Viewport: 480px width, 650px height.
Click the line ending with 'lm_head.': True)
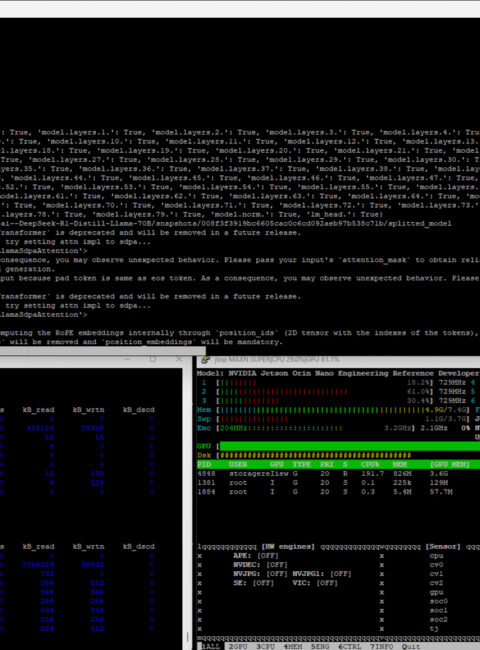pyautogui.click(x=192, y=215)
